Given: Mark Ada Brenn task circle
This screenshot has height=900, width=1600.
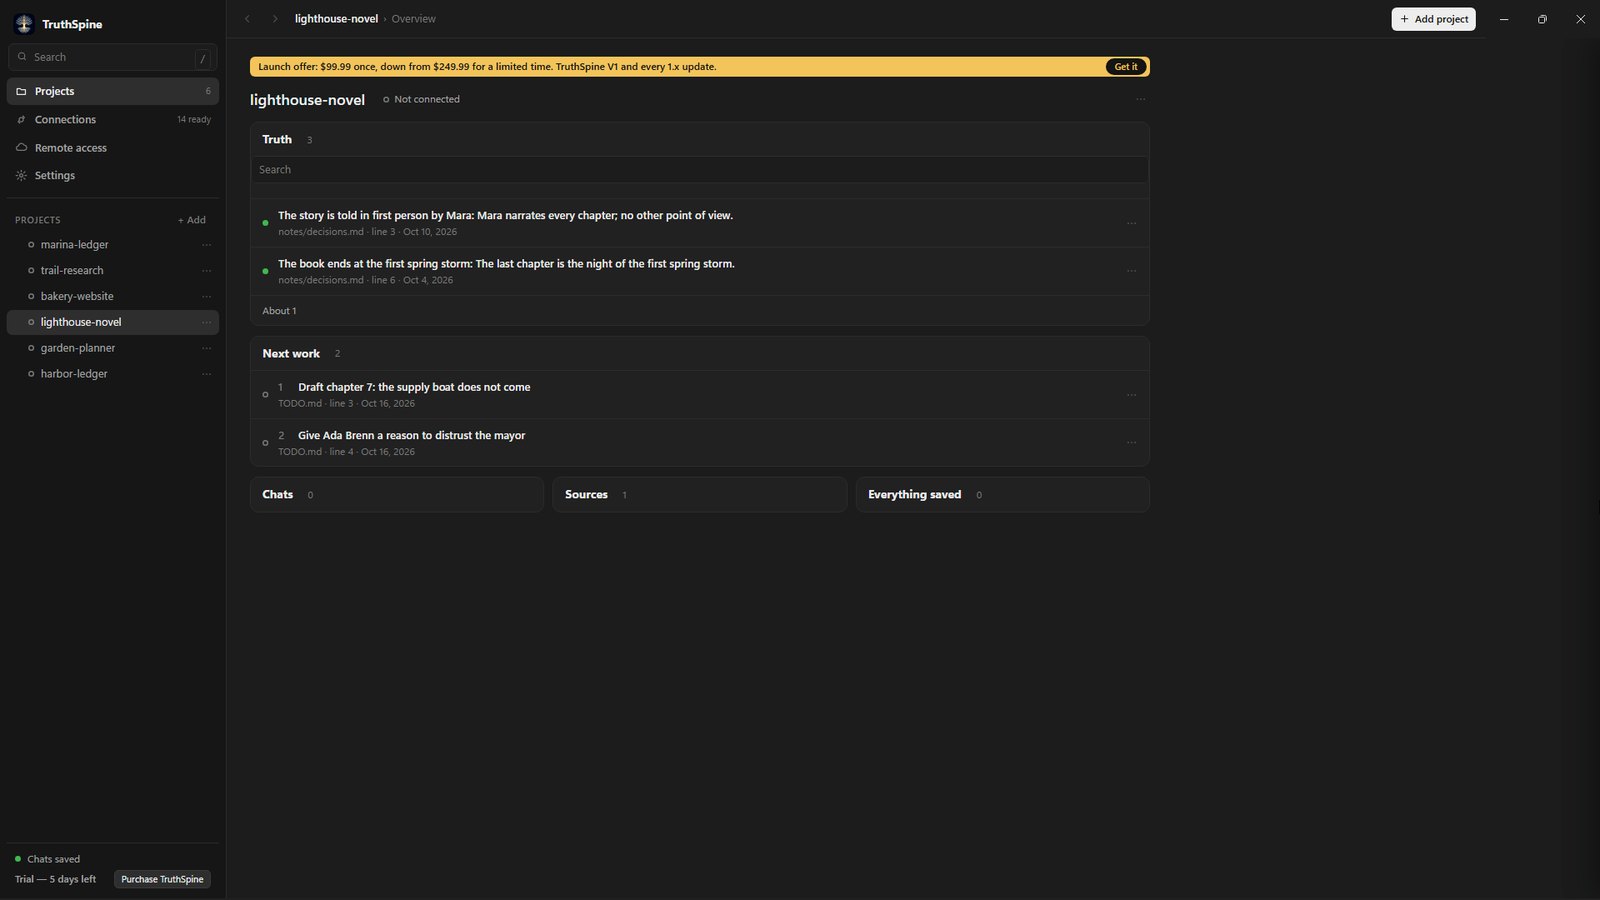Looking at the screenshot, I should pos(265,443).
